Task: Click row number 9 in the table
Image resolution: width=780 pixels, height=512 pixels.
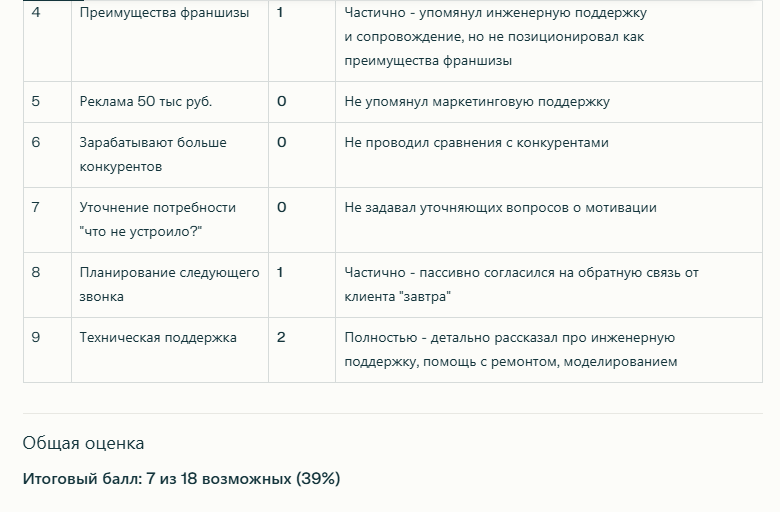Action: click(x=36, y=337)
